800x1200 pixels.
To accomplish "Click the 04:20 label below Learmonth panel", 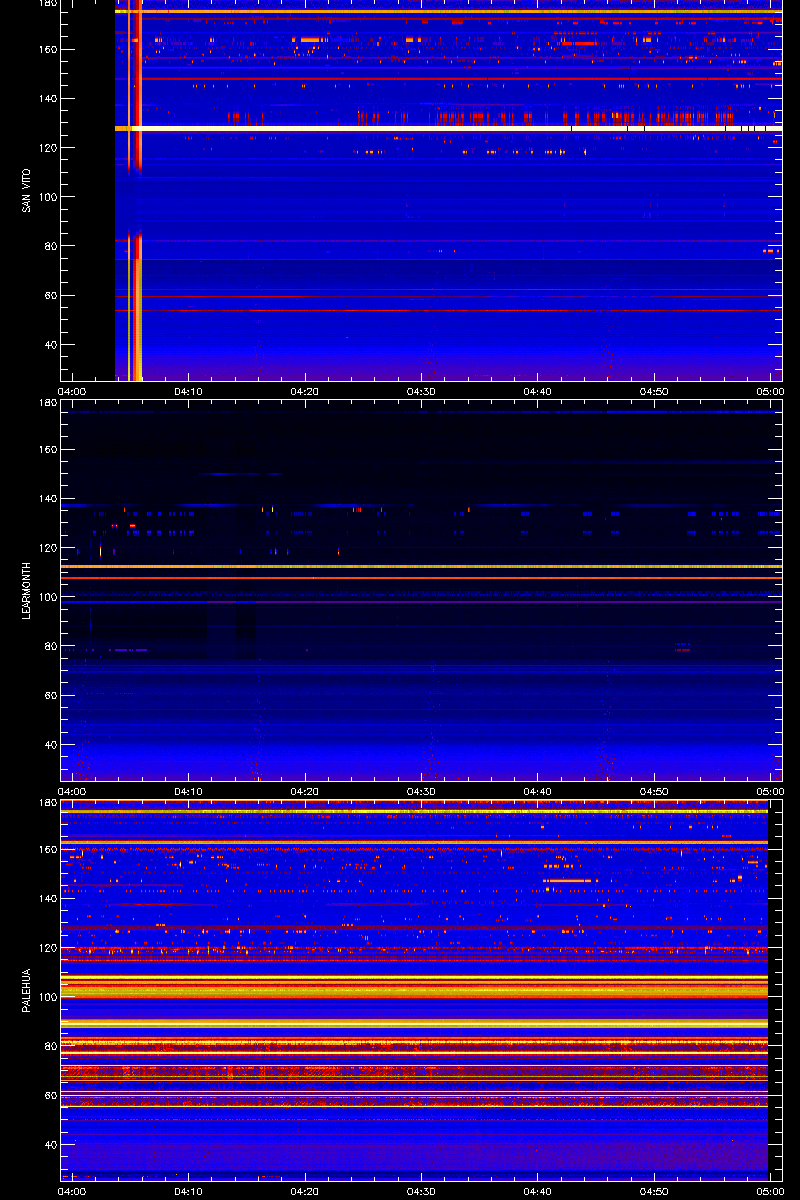I will click(x=305, y=791).
